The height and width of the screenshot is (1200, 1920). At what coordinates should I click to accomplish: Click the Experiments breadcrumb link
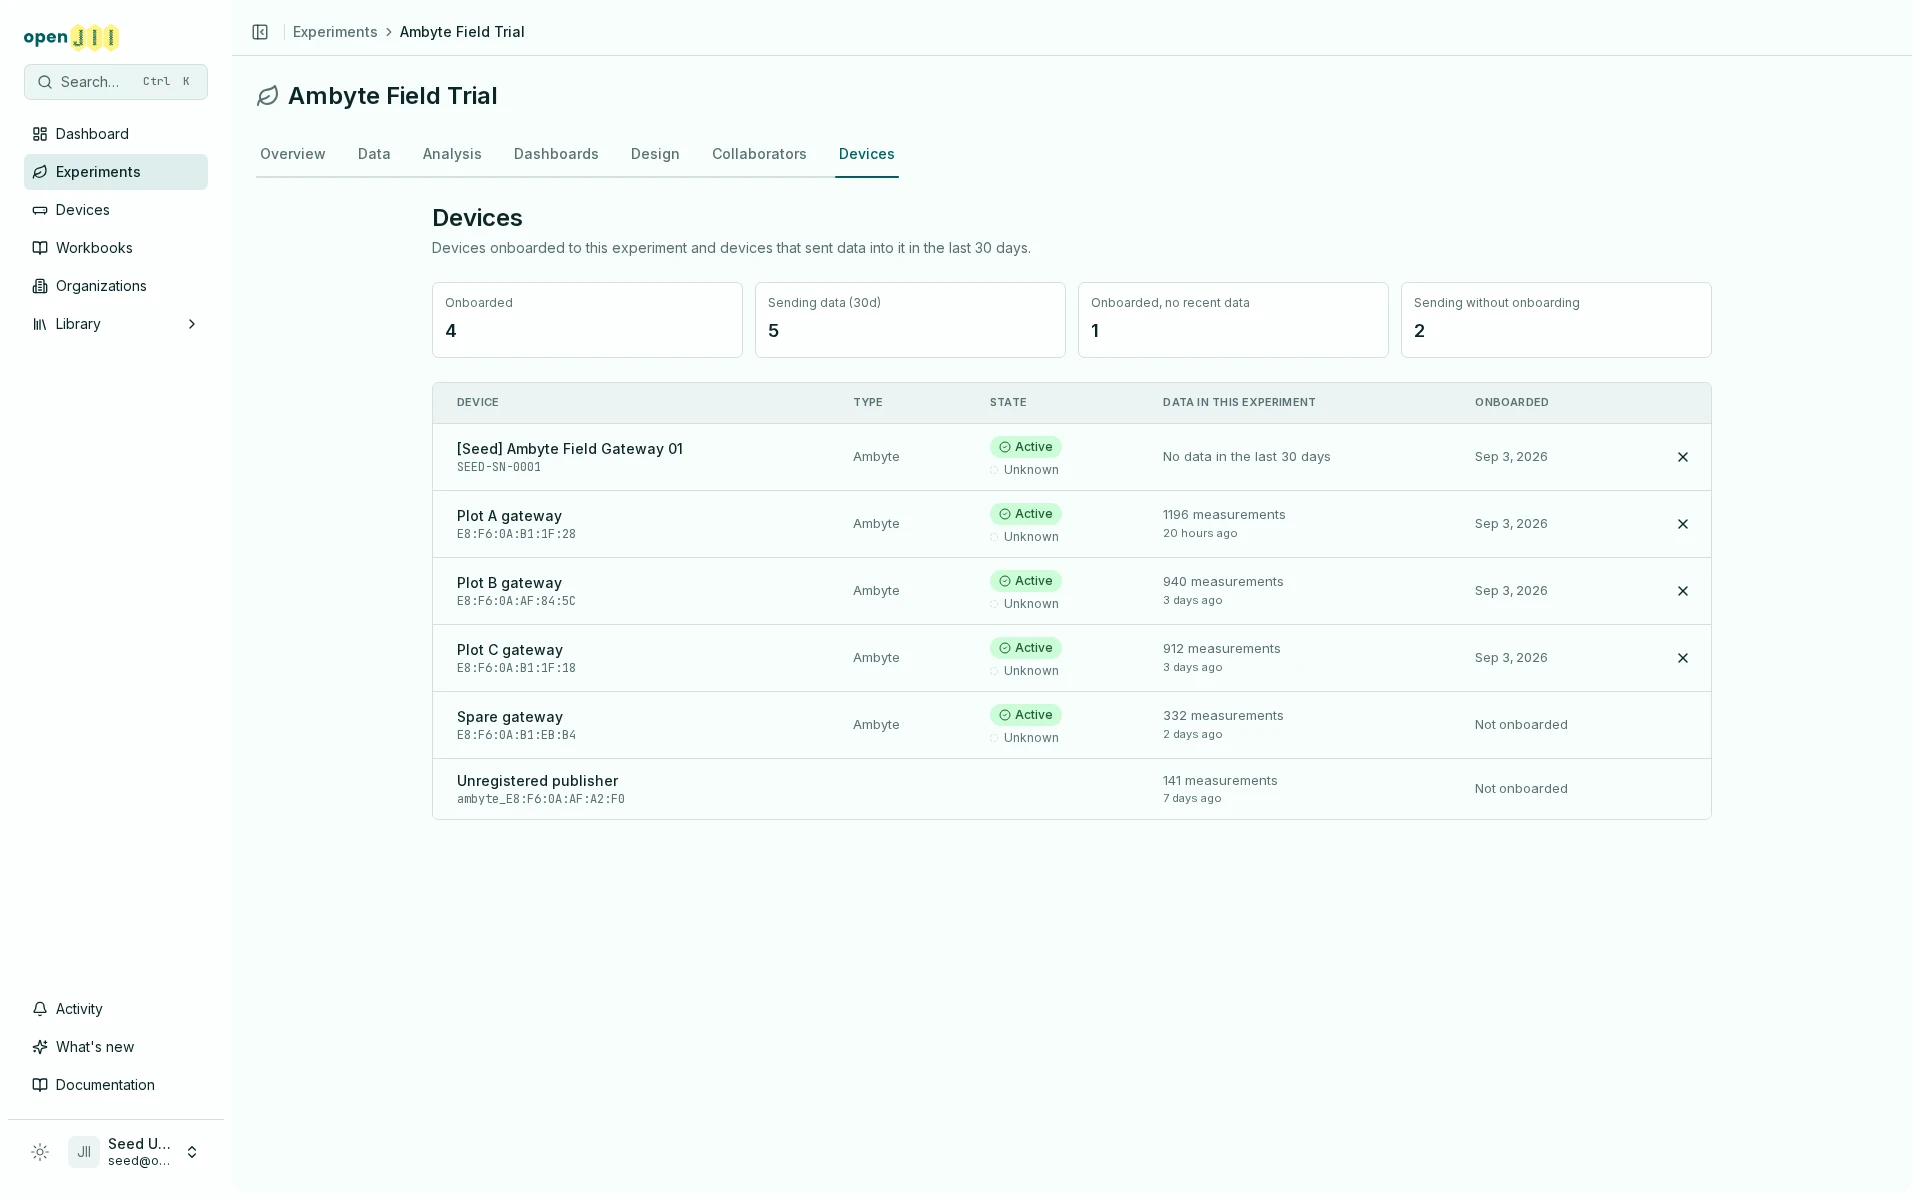pos(335,32)
